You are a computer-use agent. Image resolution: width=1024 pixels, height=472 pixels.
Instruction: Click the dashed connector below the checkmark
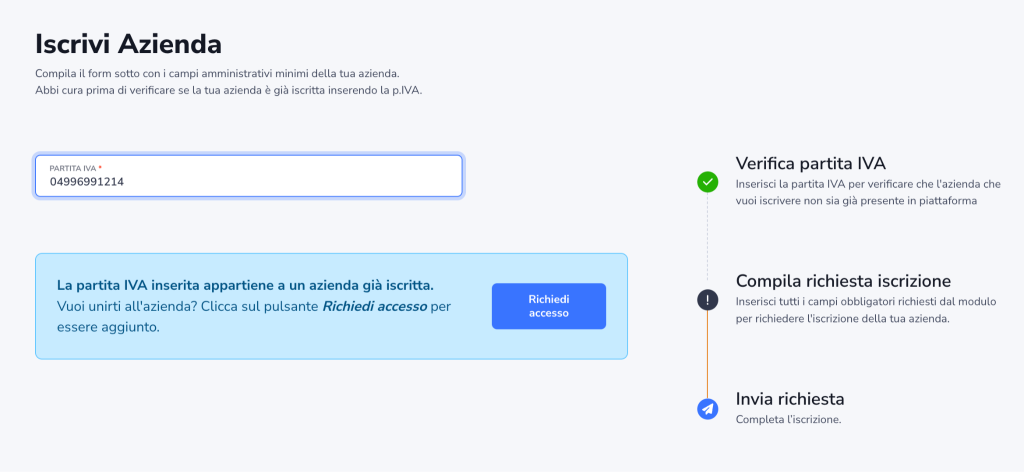[707, 240]
